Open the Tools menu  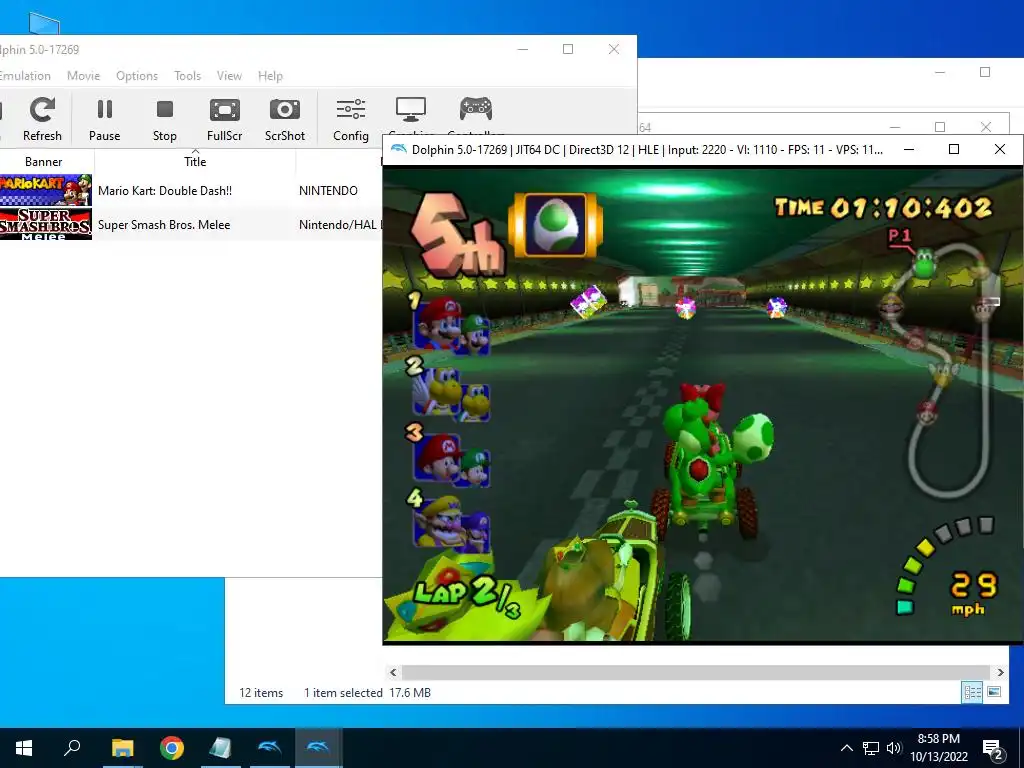pyautogui.click(x=187, y=76)
